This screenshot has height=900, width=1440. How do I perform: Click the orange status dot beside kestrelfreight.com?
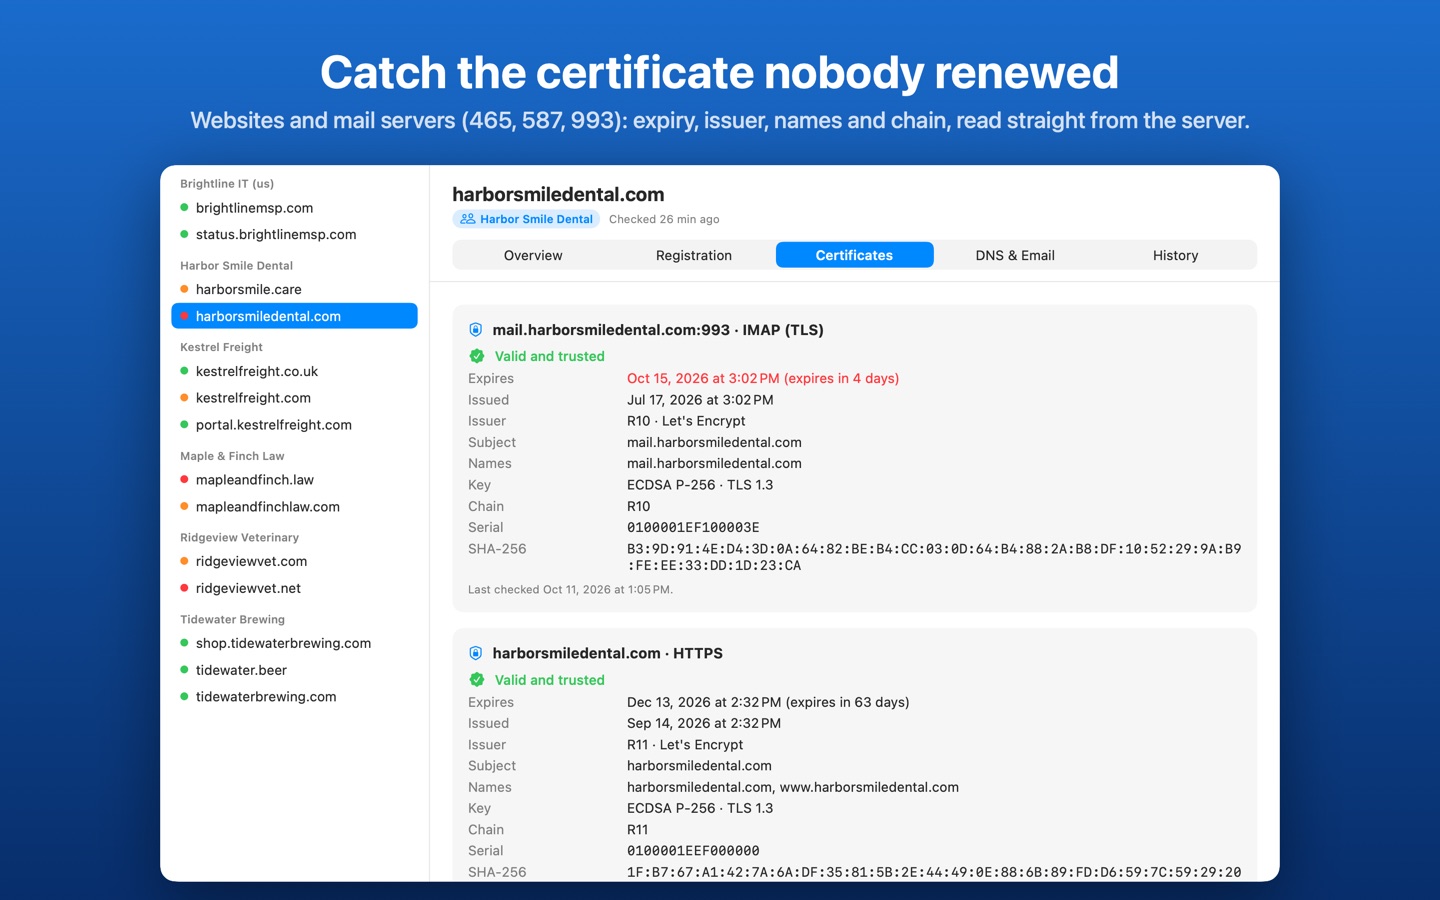click(x=184, y=398)
